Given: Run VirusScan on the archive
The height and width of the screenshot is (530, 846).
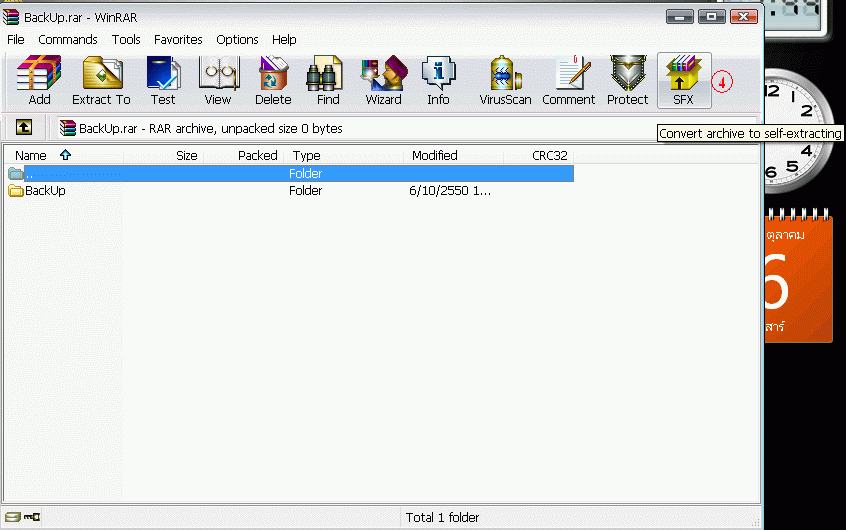Looking at the screenshot, I should [x=505, y=81].
